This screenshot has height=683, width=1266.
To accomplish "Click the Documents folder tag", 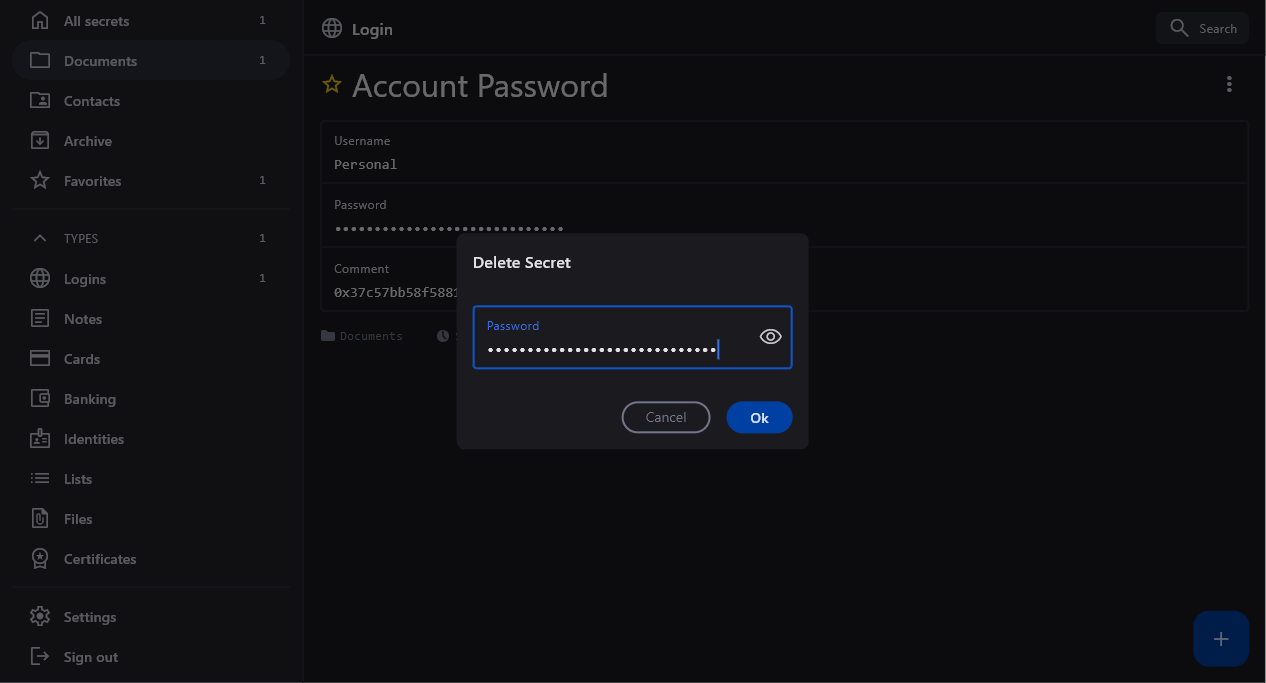I will (x=362, y=336).
